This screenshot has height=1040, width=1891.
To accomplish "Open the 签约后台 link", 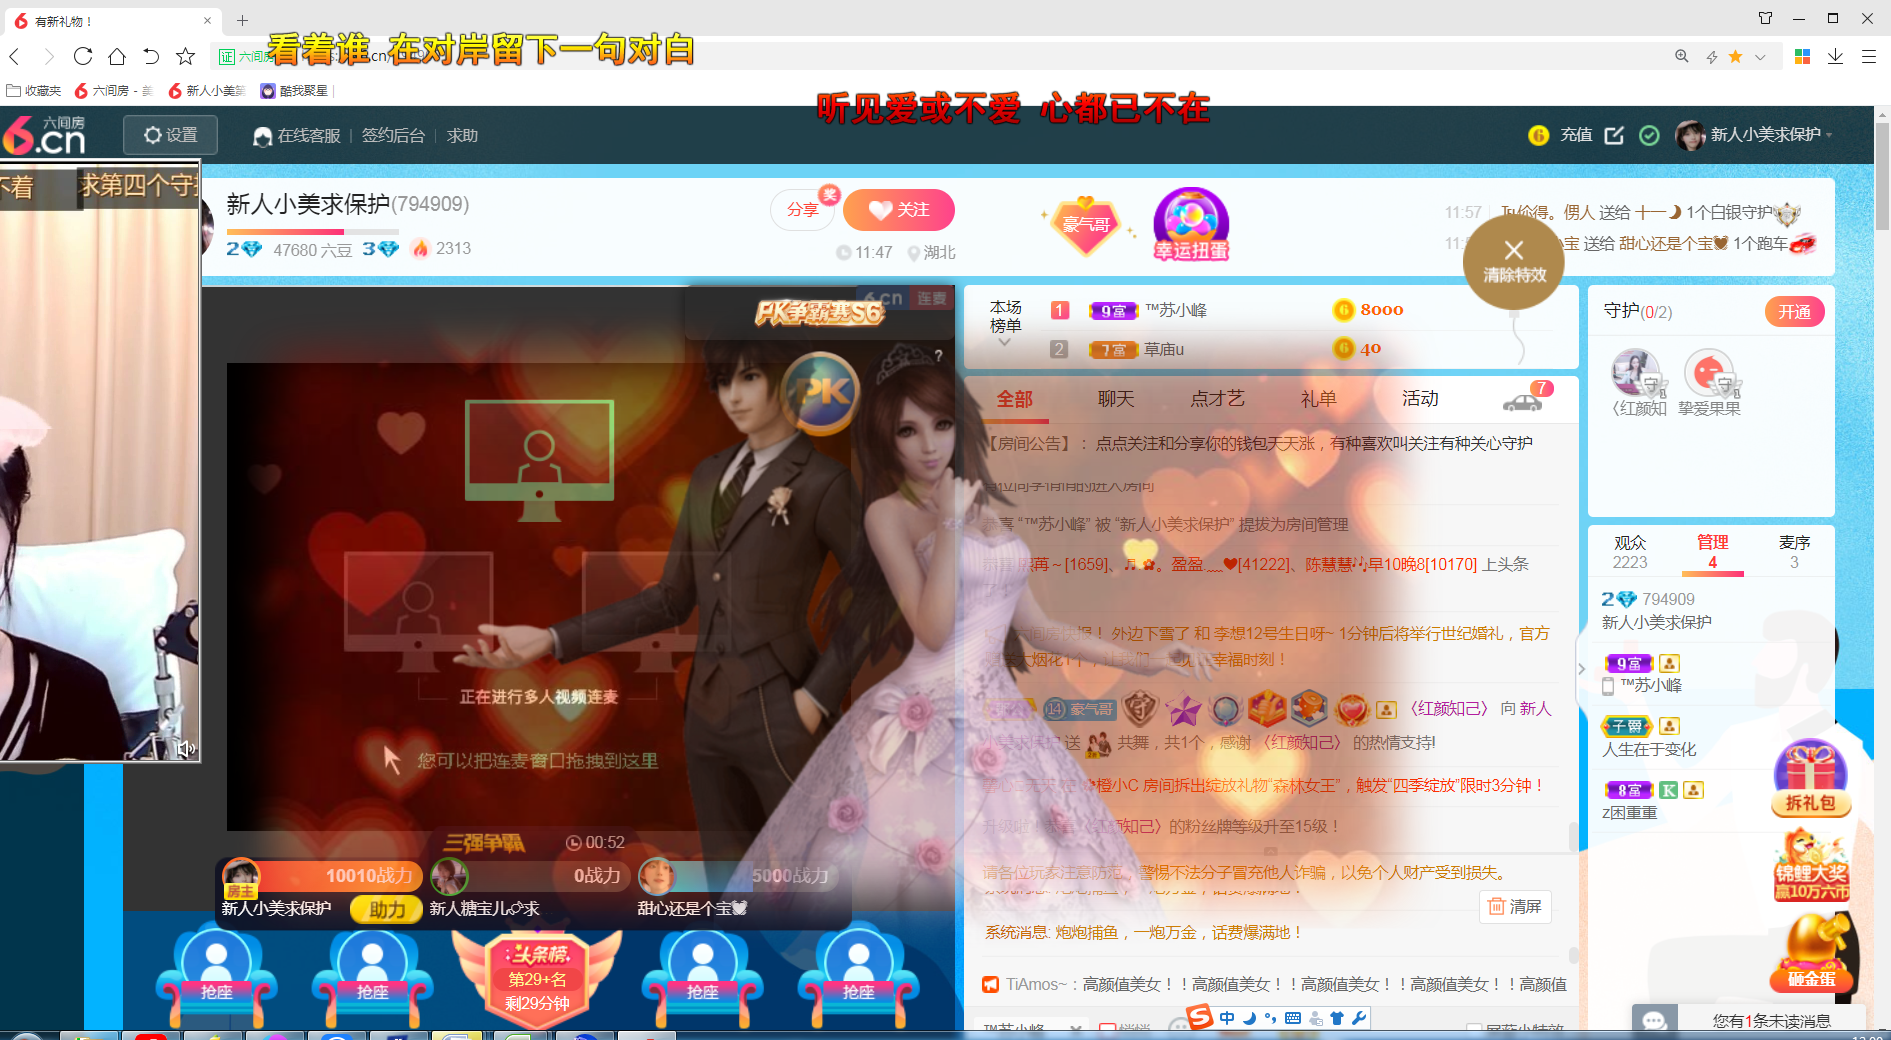I will point(393,135).
